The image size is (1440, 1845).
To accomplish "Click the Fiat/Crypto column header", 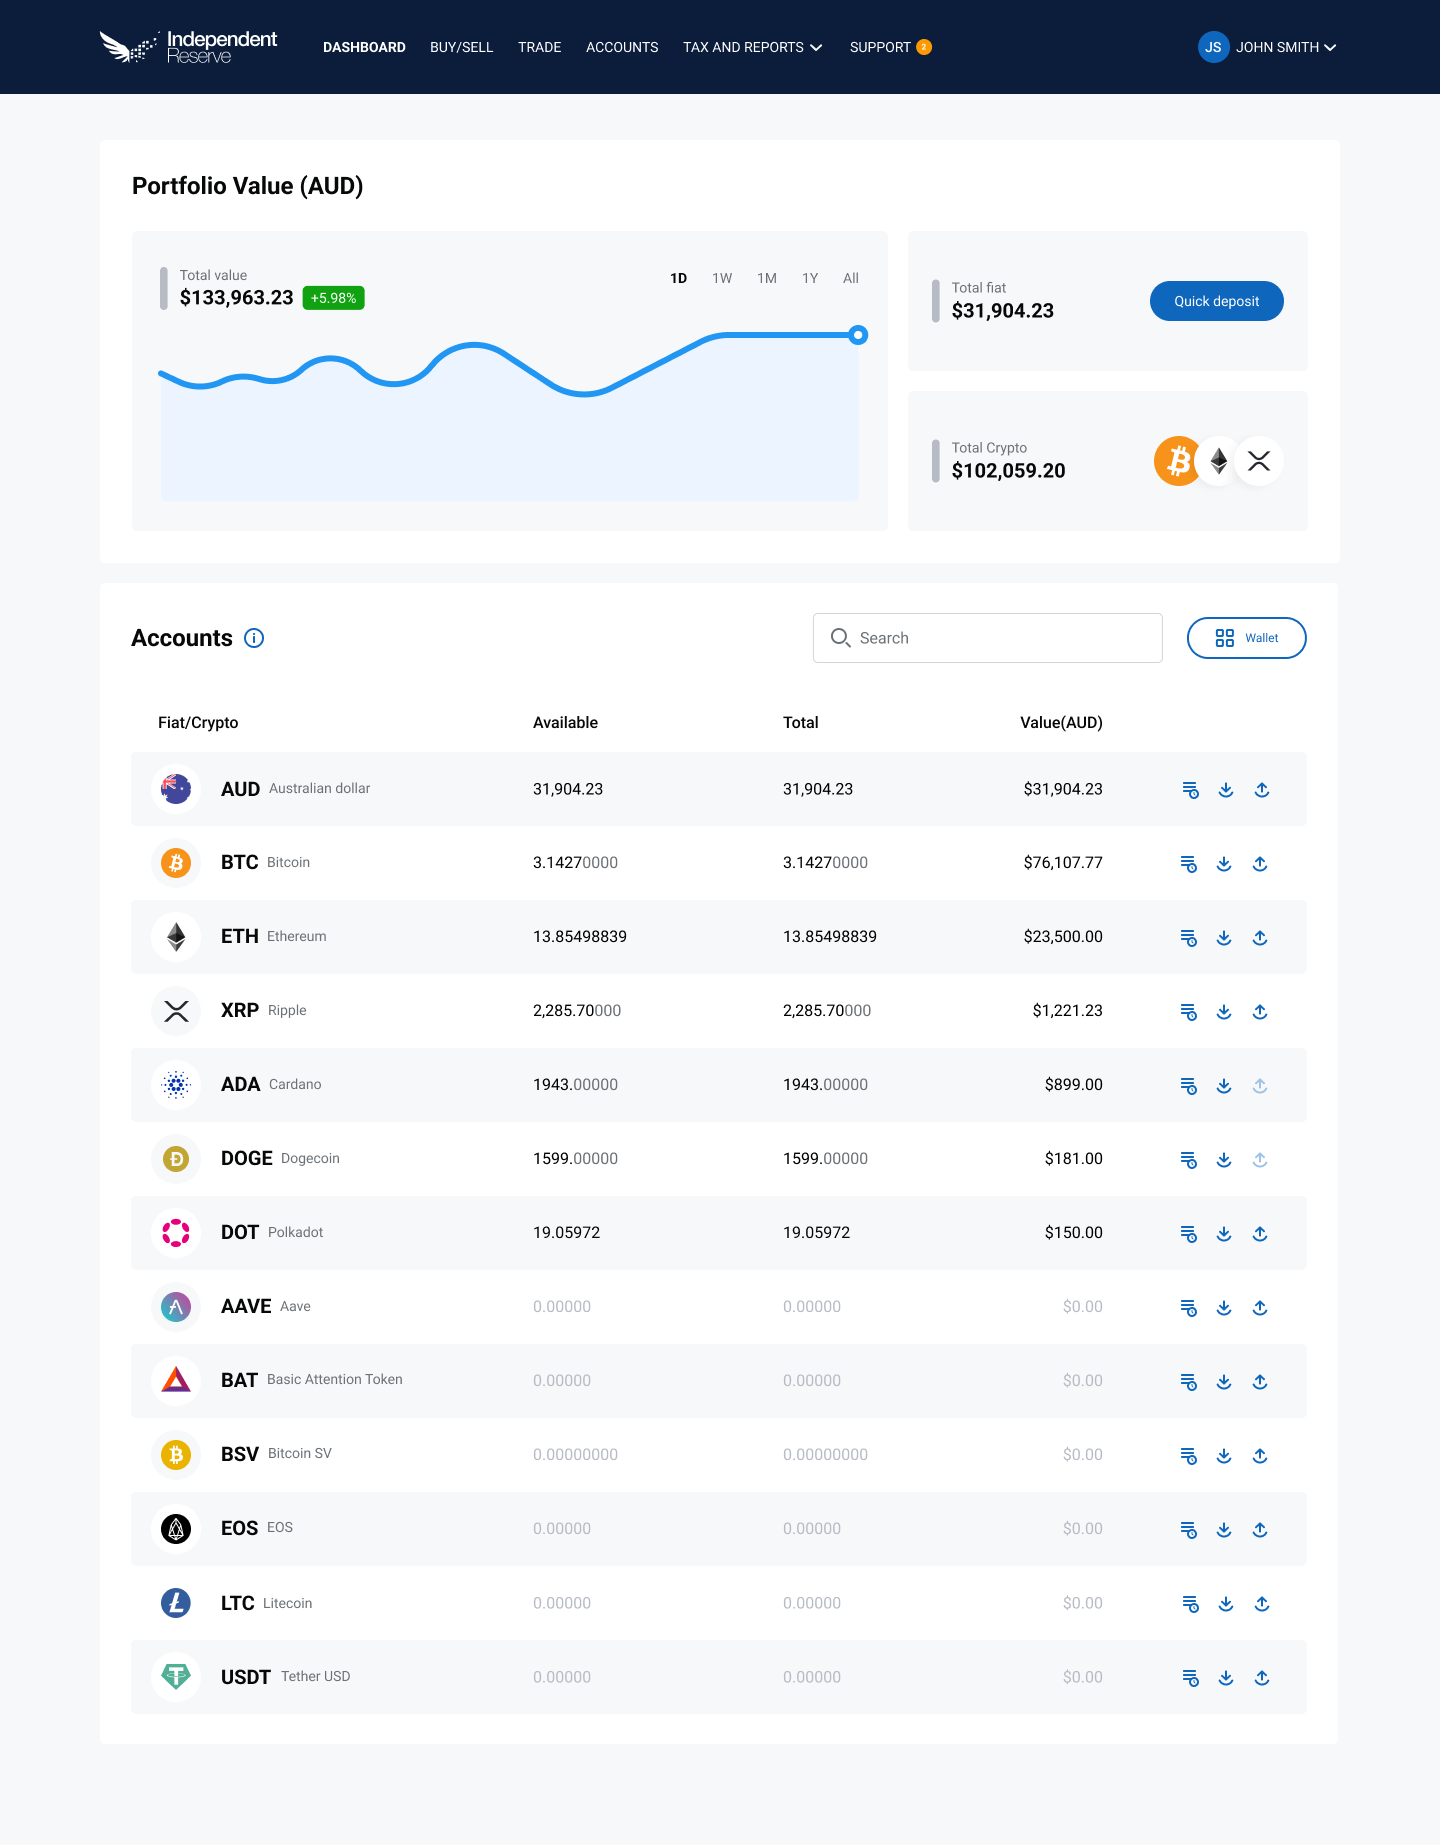I will coord(198,722).
